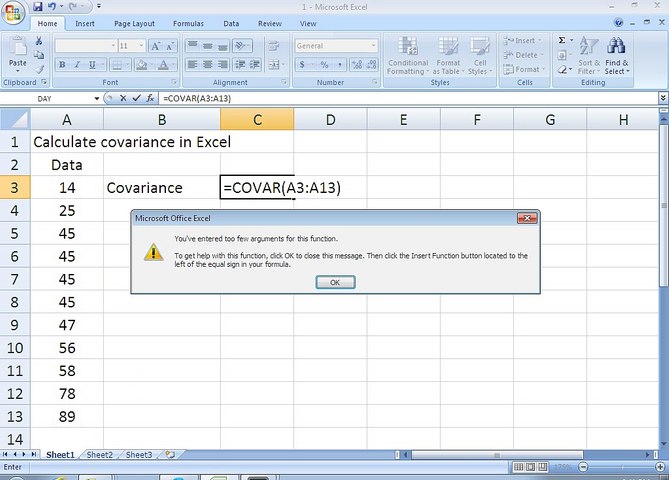Open Insert Function with the fx button

(150, 98)
